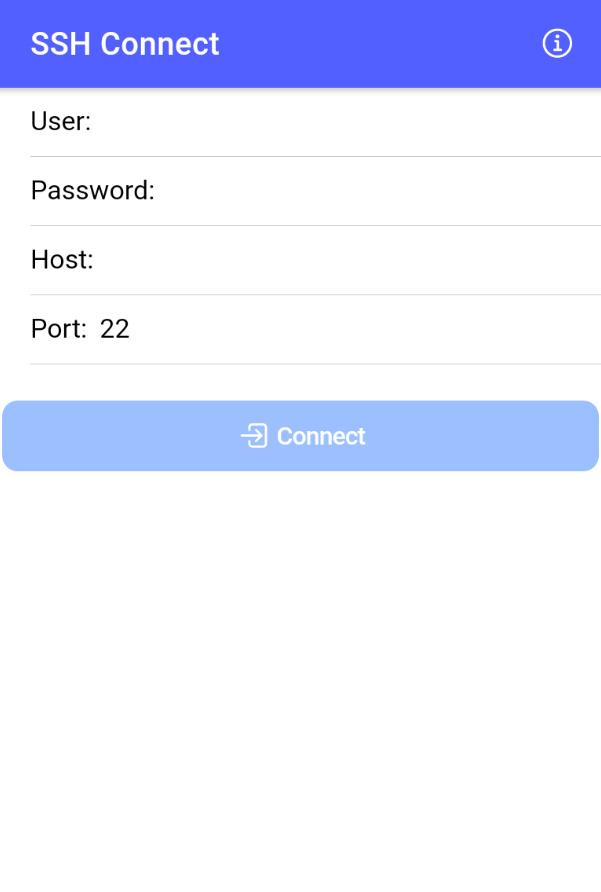Click the "Host:" label

pos(62,259)
